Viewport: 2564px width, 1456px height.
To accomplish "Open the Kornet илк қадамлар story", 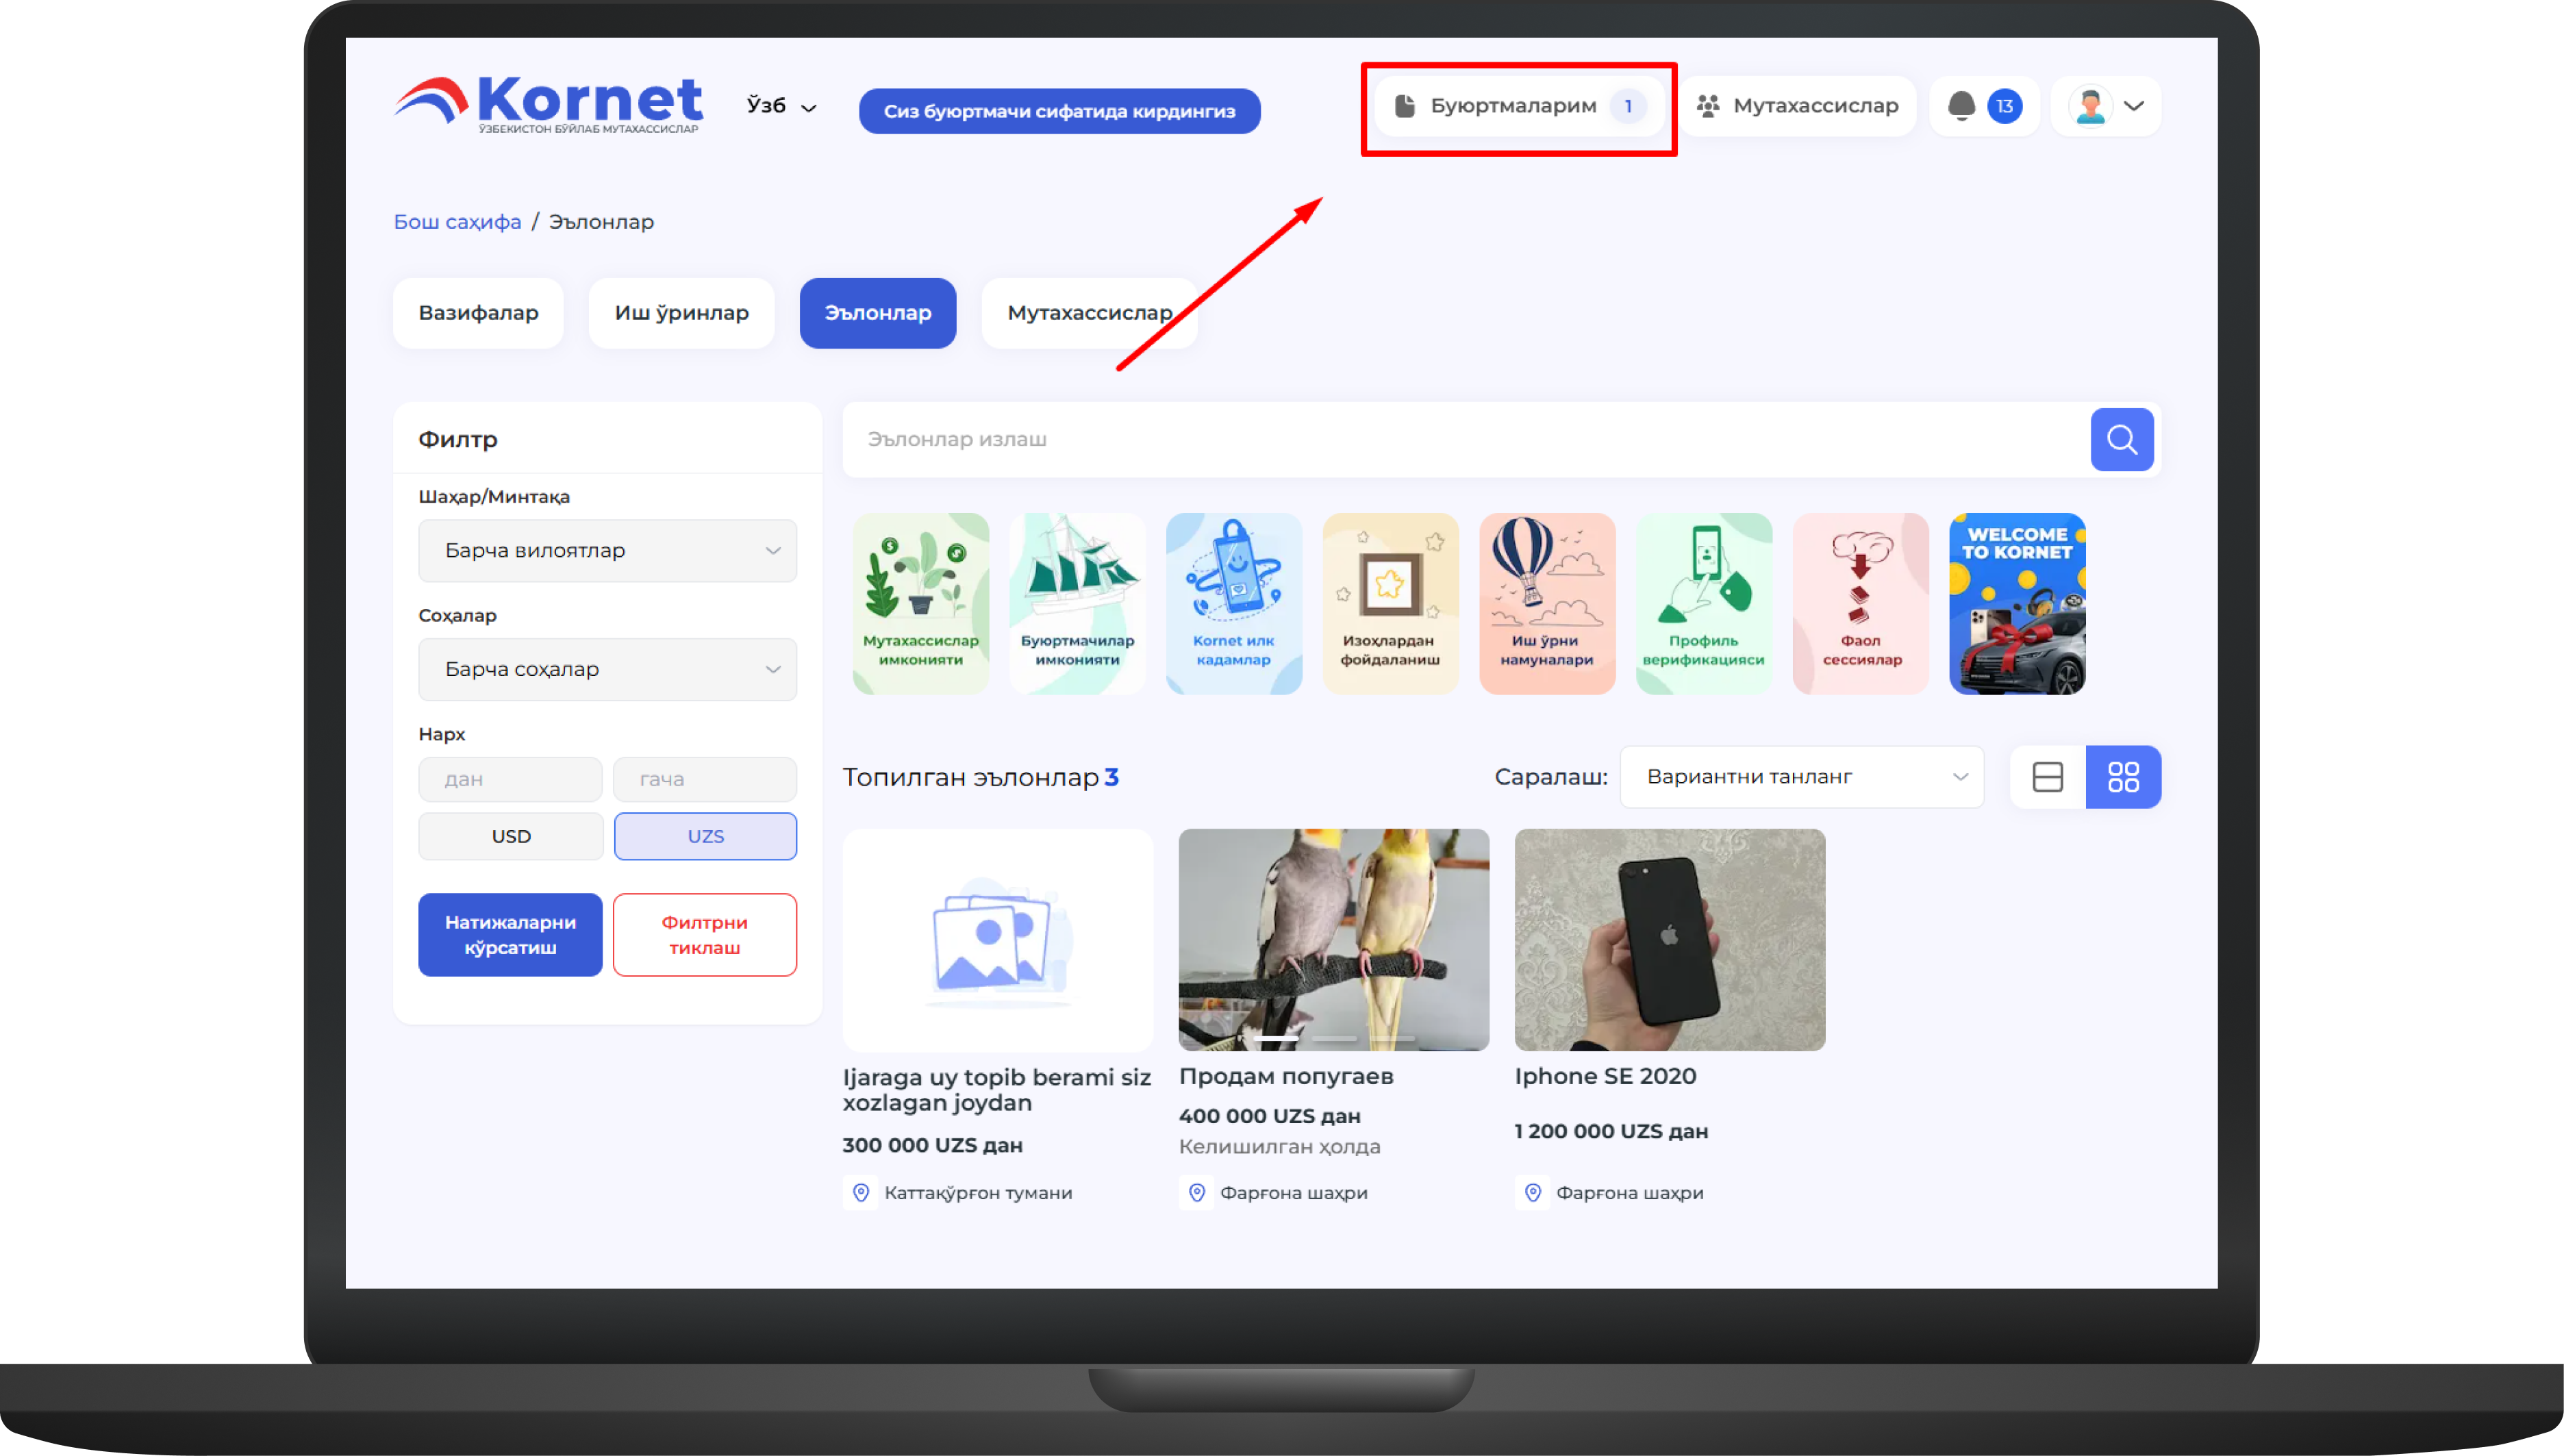I will pyautogui.click(x=1233, y=603).
